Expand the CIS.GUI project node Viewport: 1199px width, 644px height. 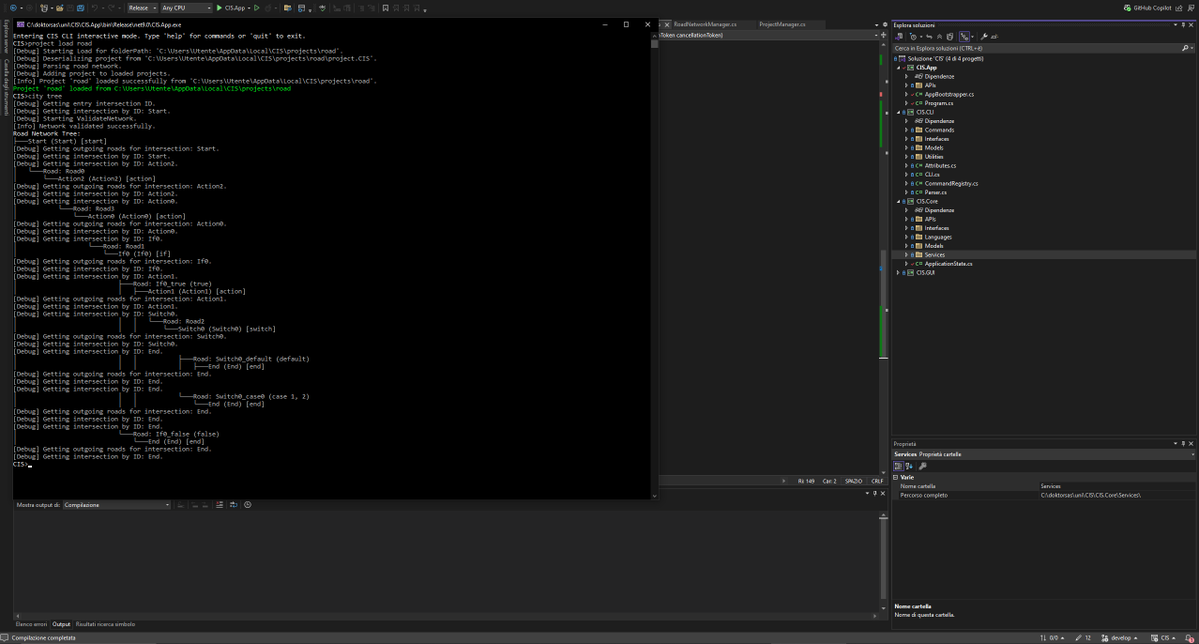coord(898,272)
